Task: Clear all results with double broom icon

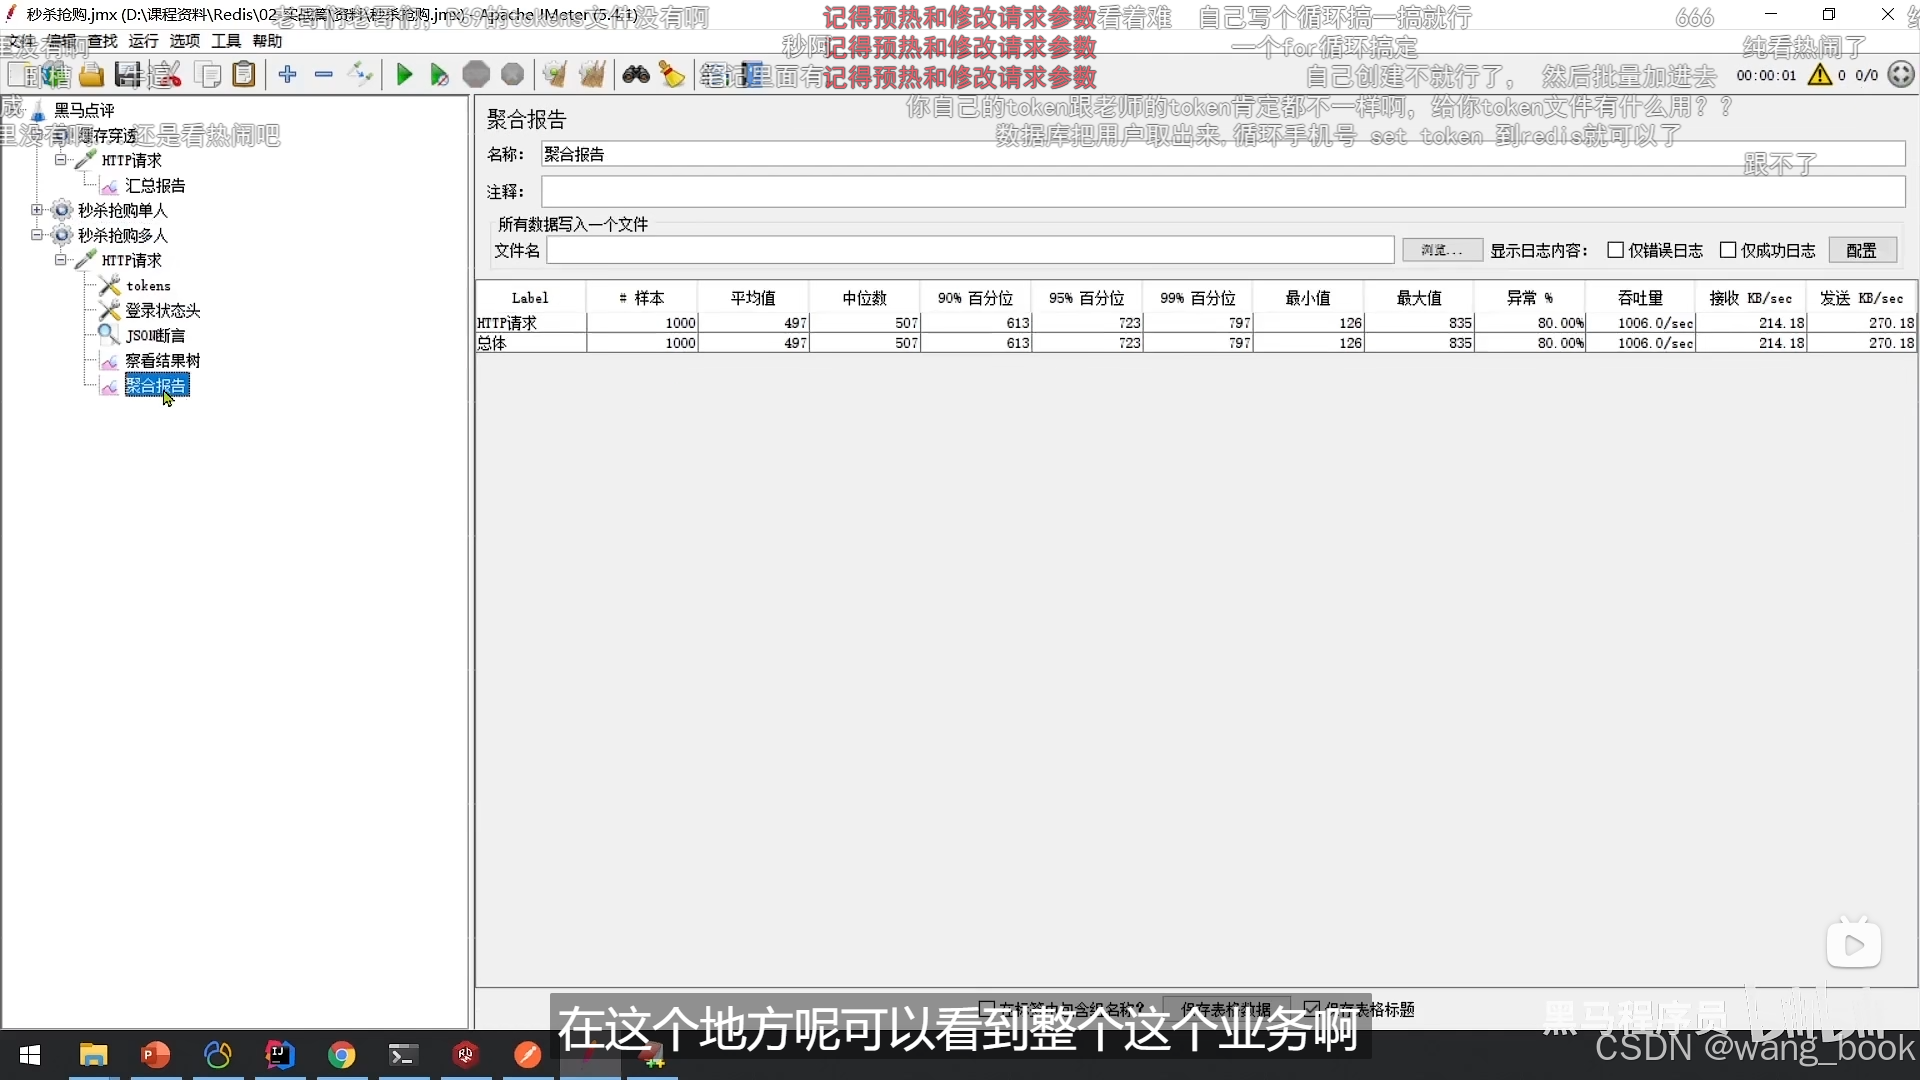Action: (x=592, y=75)
